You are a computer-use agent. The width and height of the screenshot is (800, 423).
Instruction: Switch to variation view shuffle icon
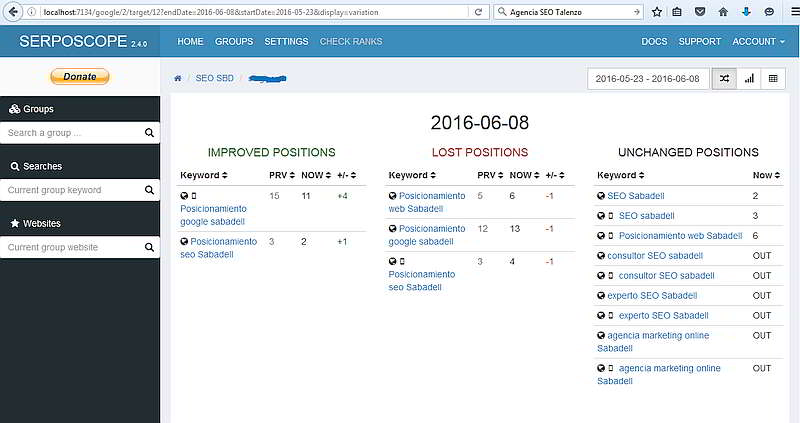724,79
